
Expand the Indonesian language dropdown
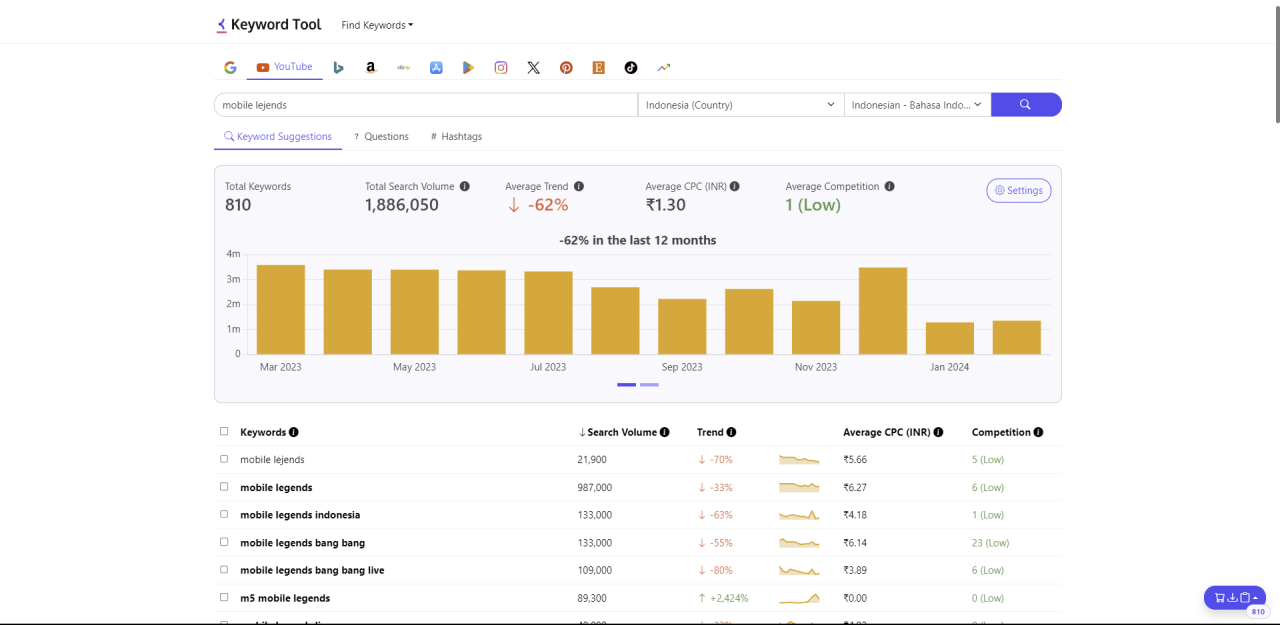tap(917, 105)
